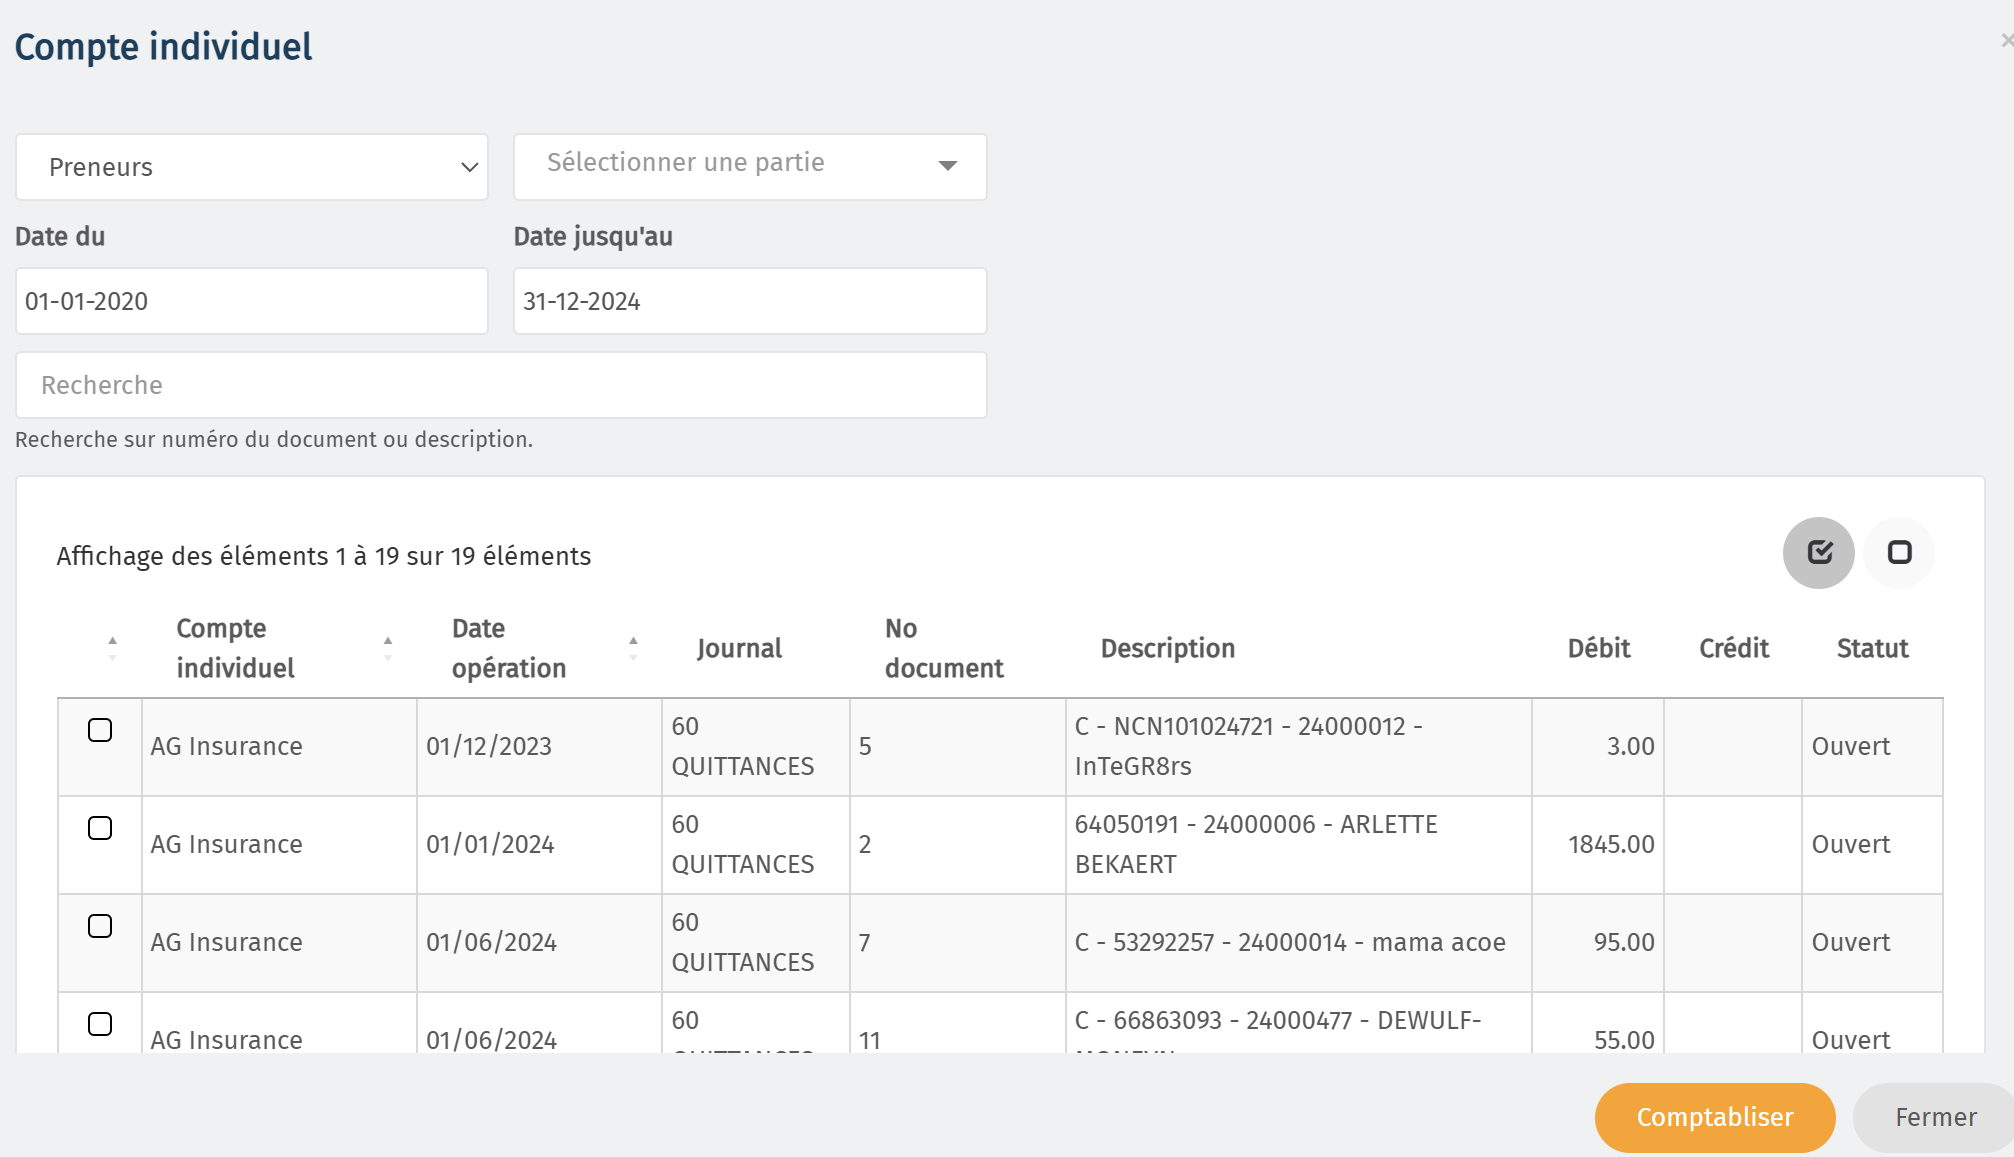The image size is (2014, 1157).
Task: Click the deselect-all empty square icon
Action: tap(1899, 553)
